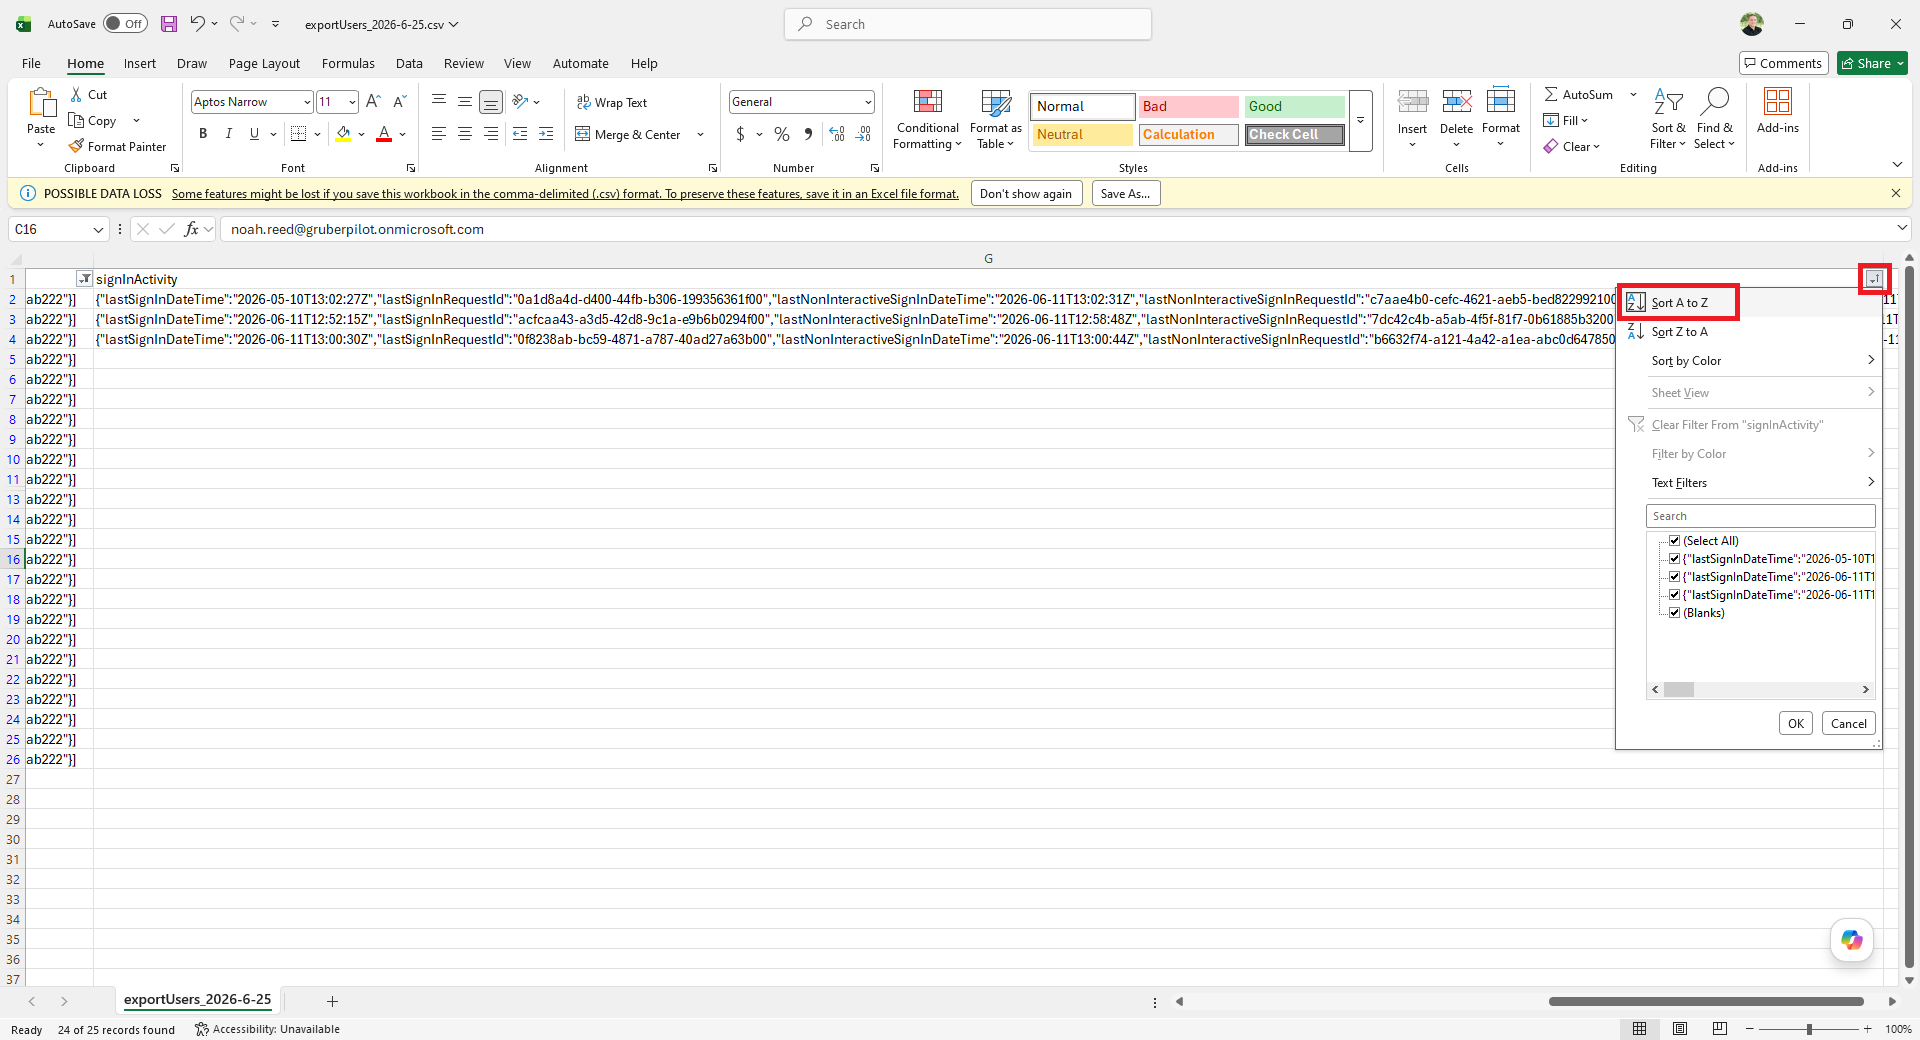Uncheck the (Select All) filter checkbox
1920x1040 pixels.
point(1675,541)
